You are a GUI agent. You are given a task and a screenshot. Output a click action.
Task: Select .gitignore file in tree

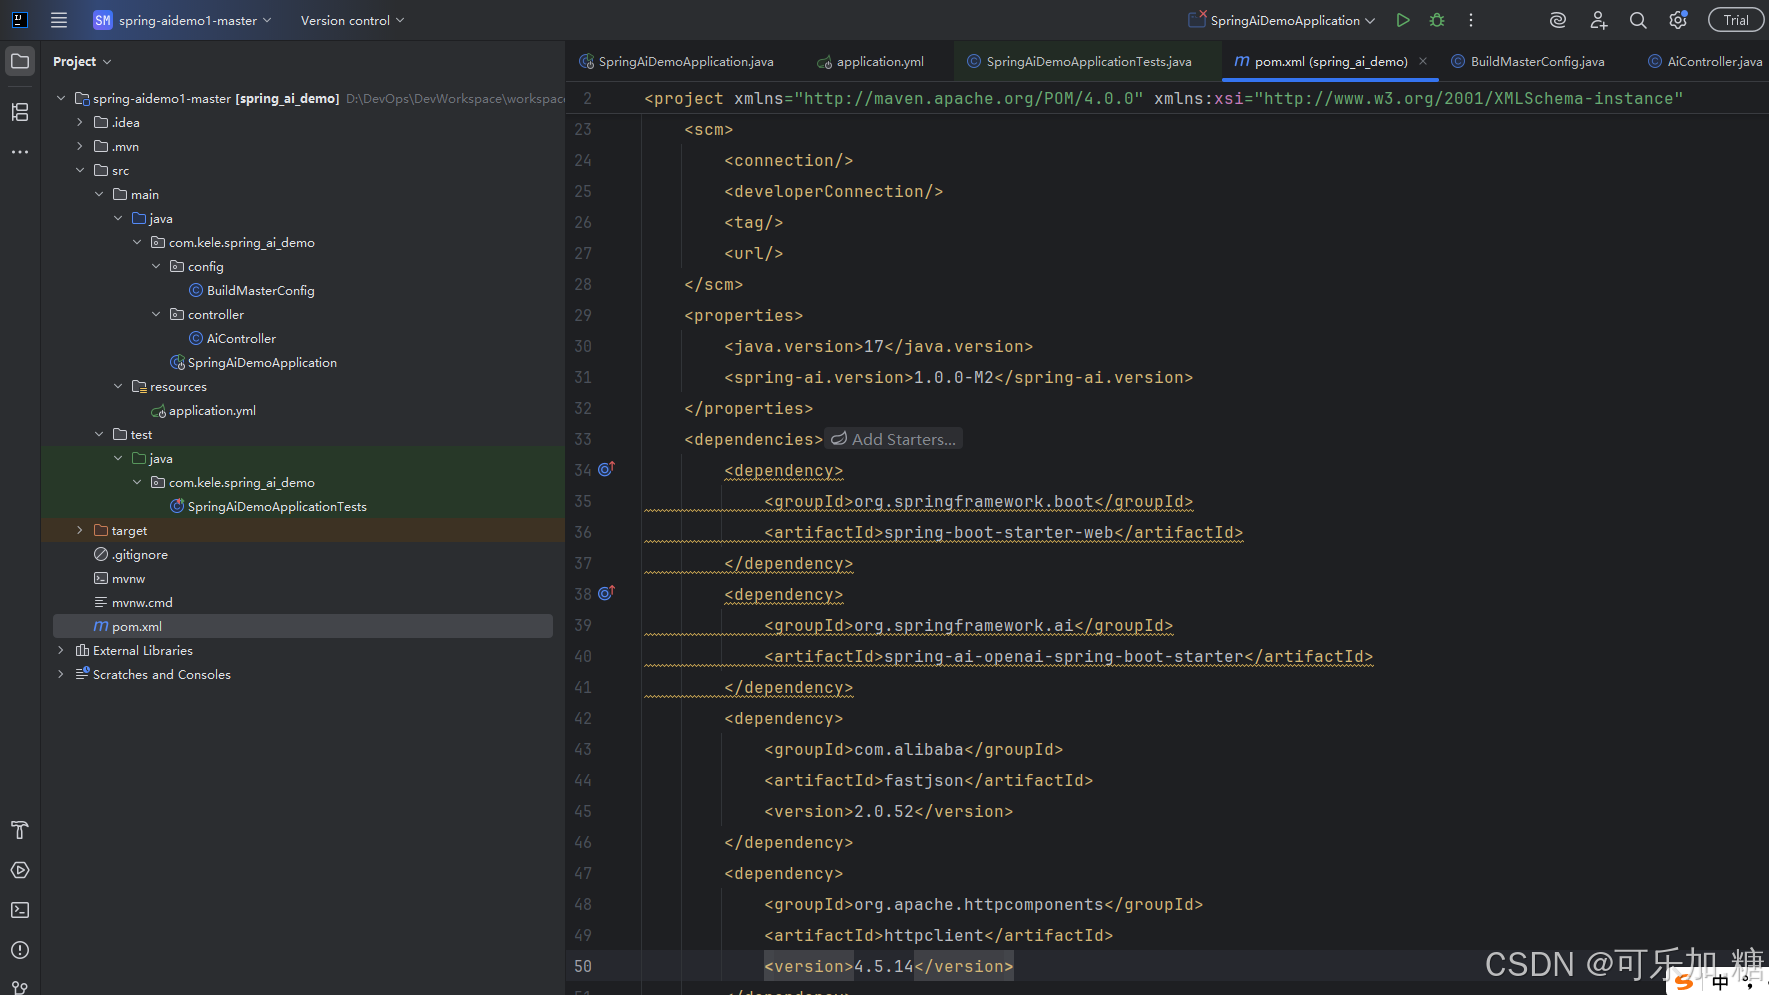pyautogui.click(x=131, y=554)
